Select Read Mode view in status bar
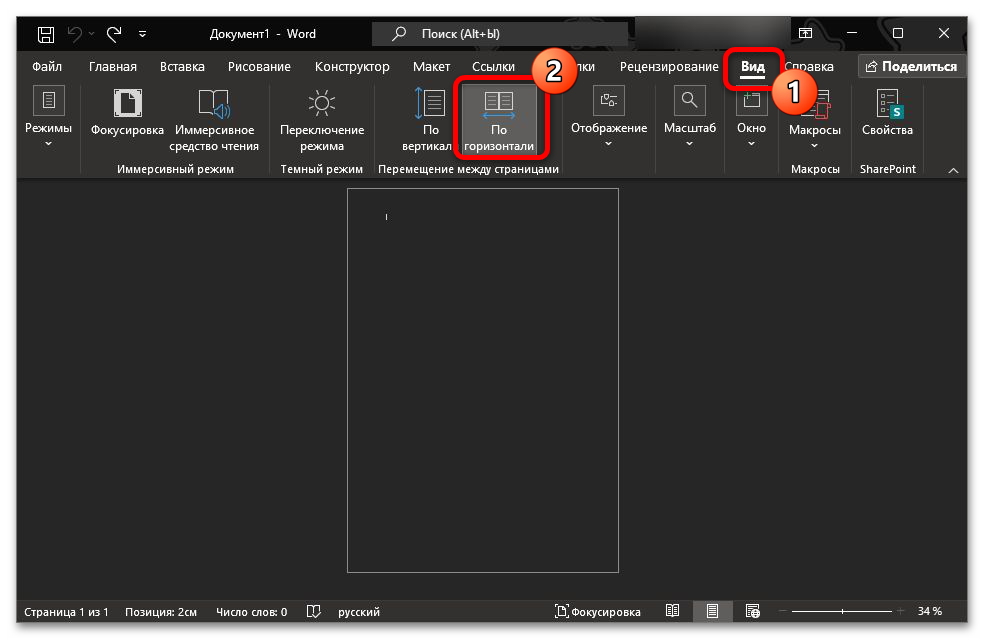 tap(673, 611)
